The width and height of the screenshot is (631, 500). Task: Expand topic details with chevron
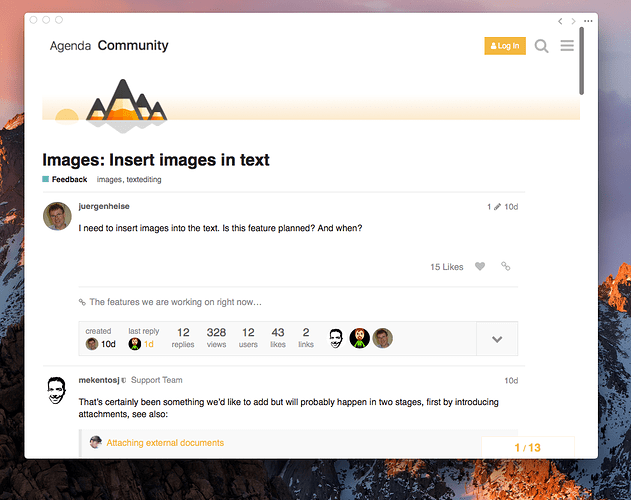pos(497,339)
